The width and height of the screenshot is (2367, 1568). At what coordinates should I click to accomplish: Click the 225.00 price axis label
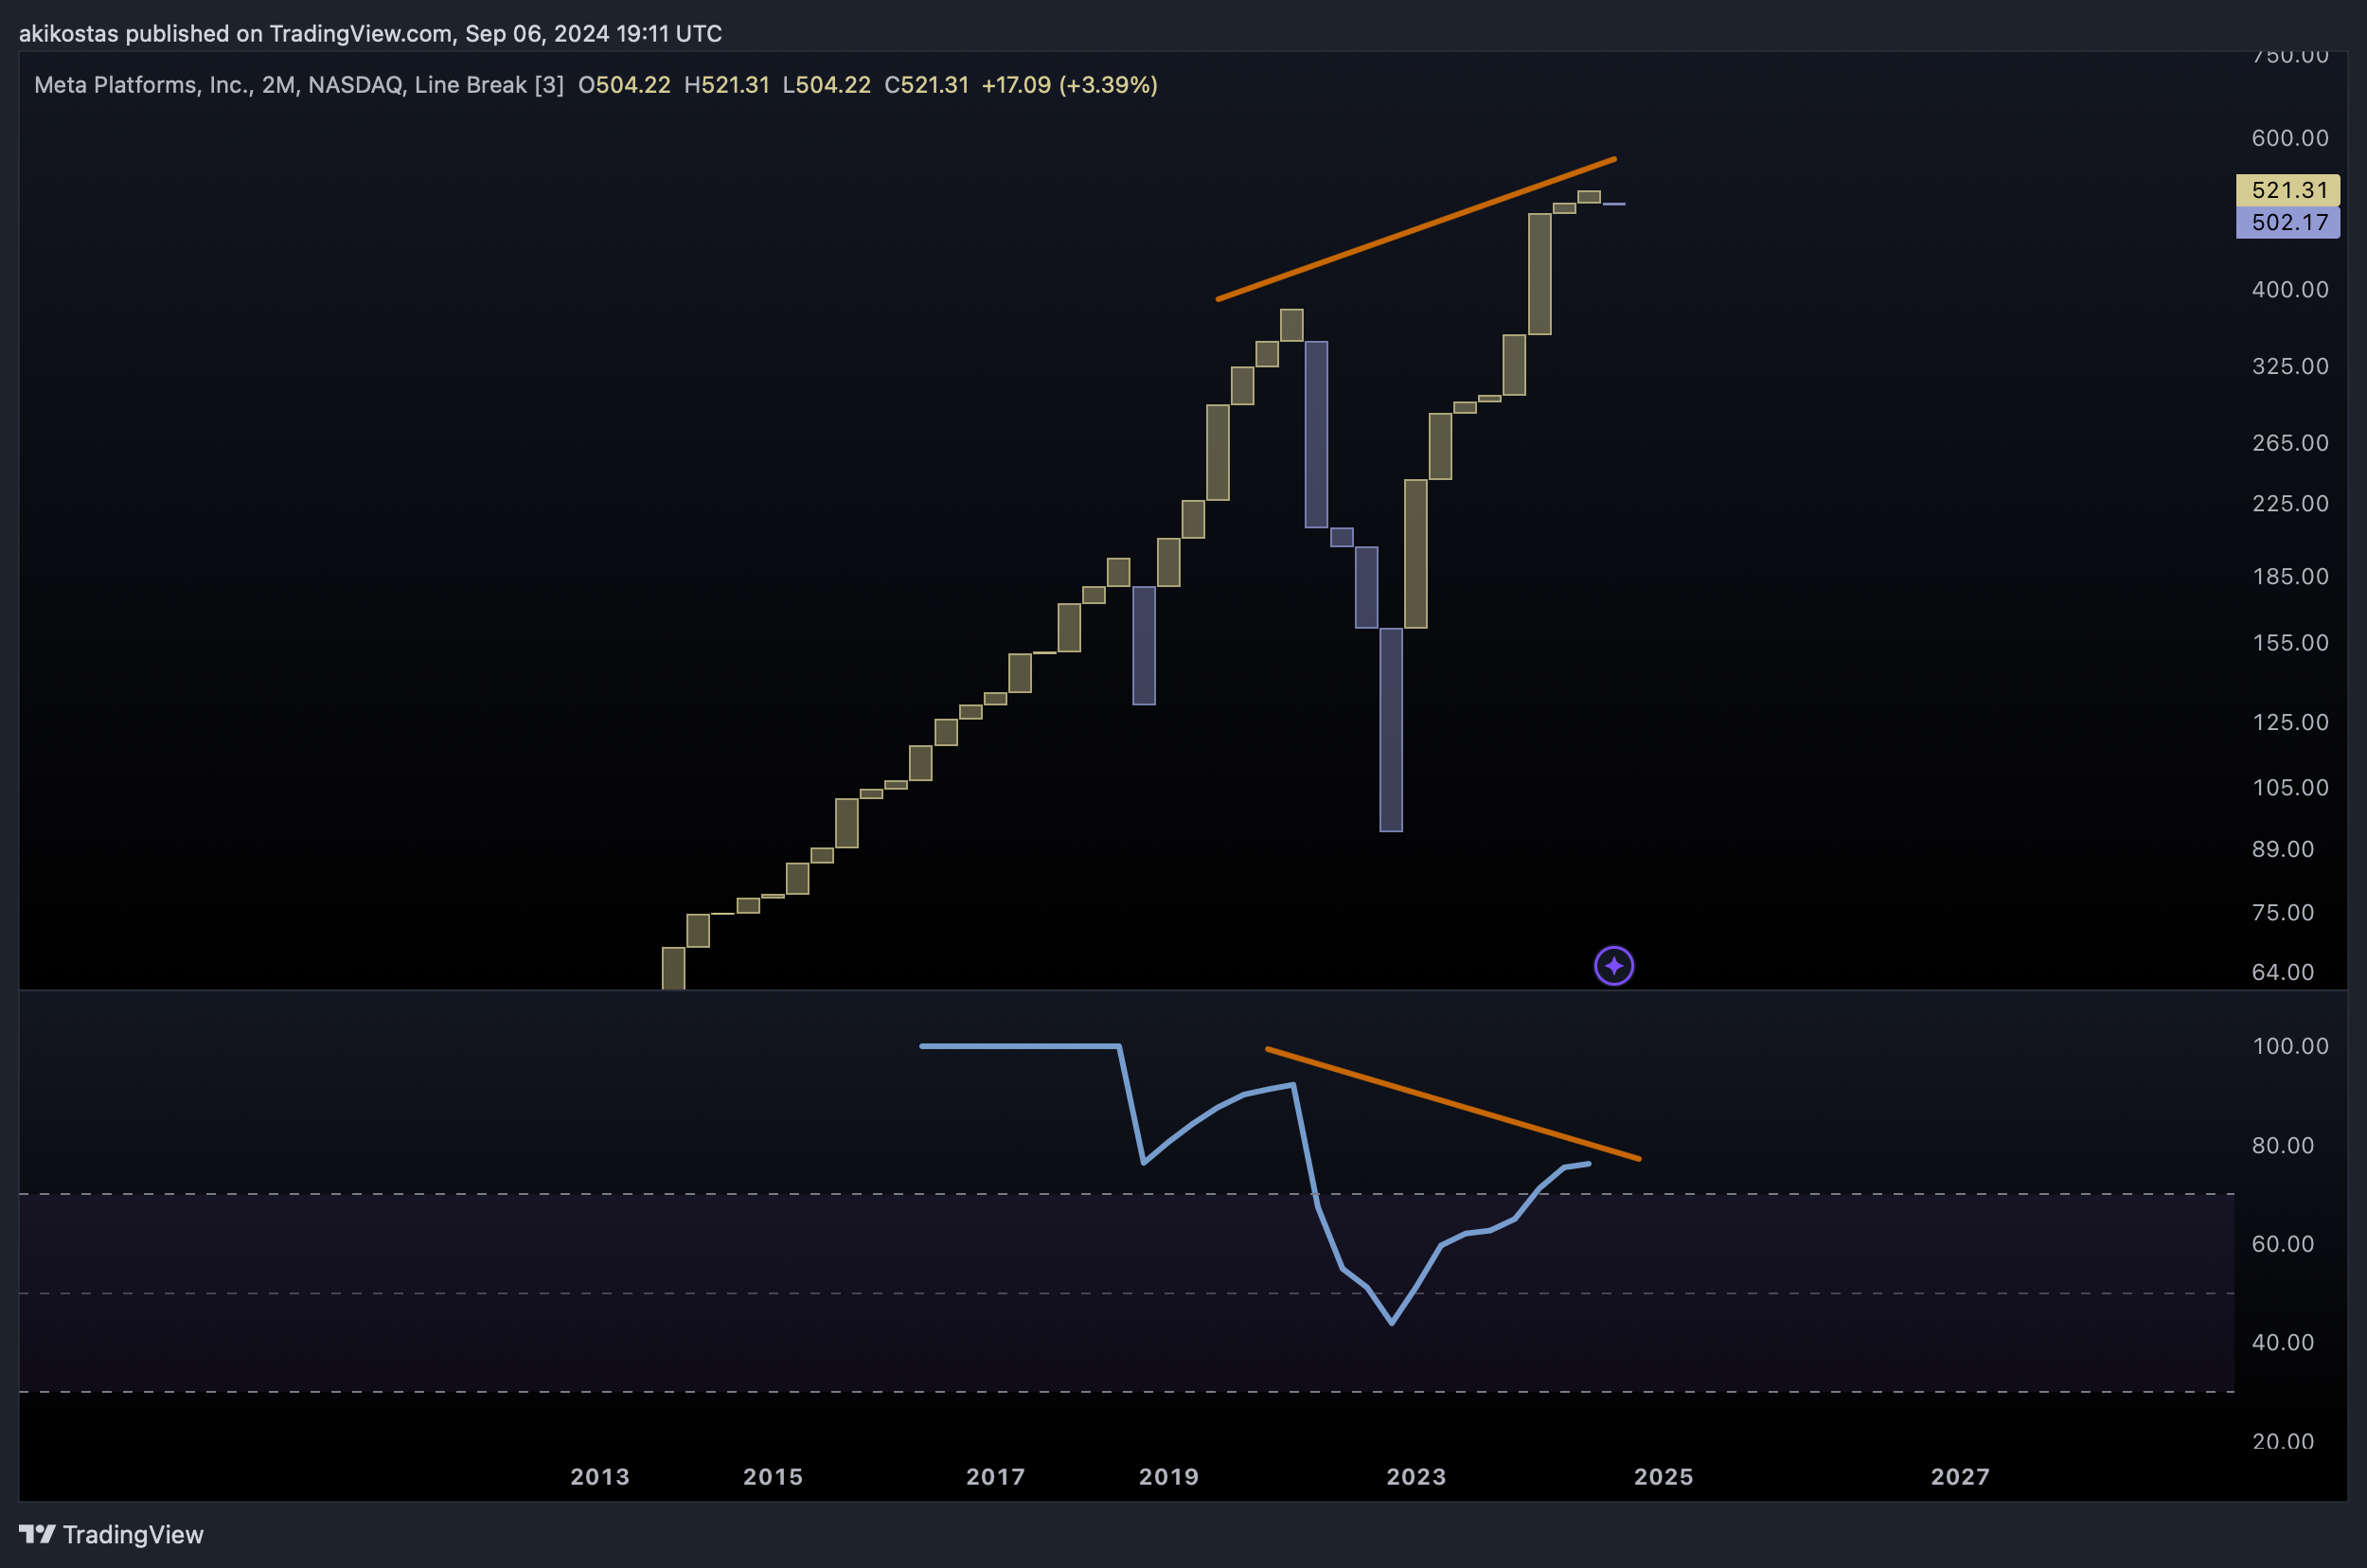click(2290, 503)
